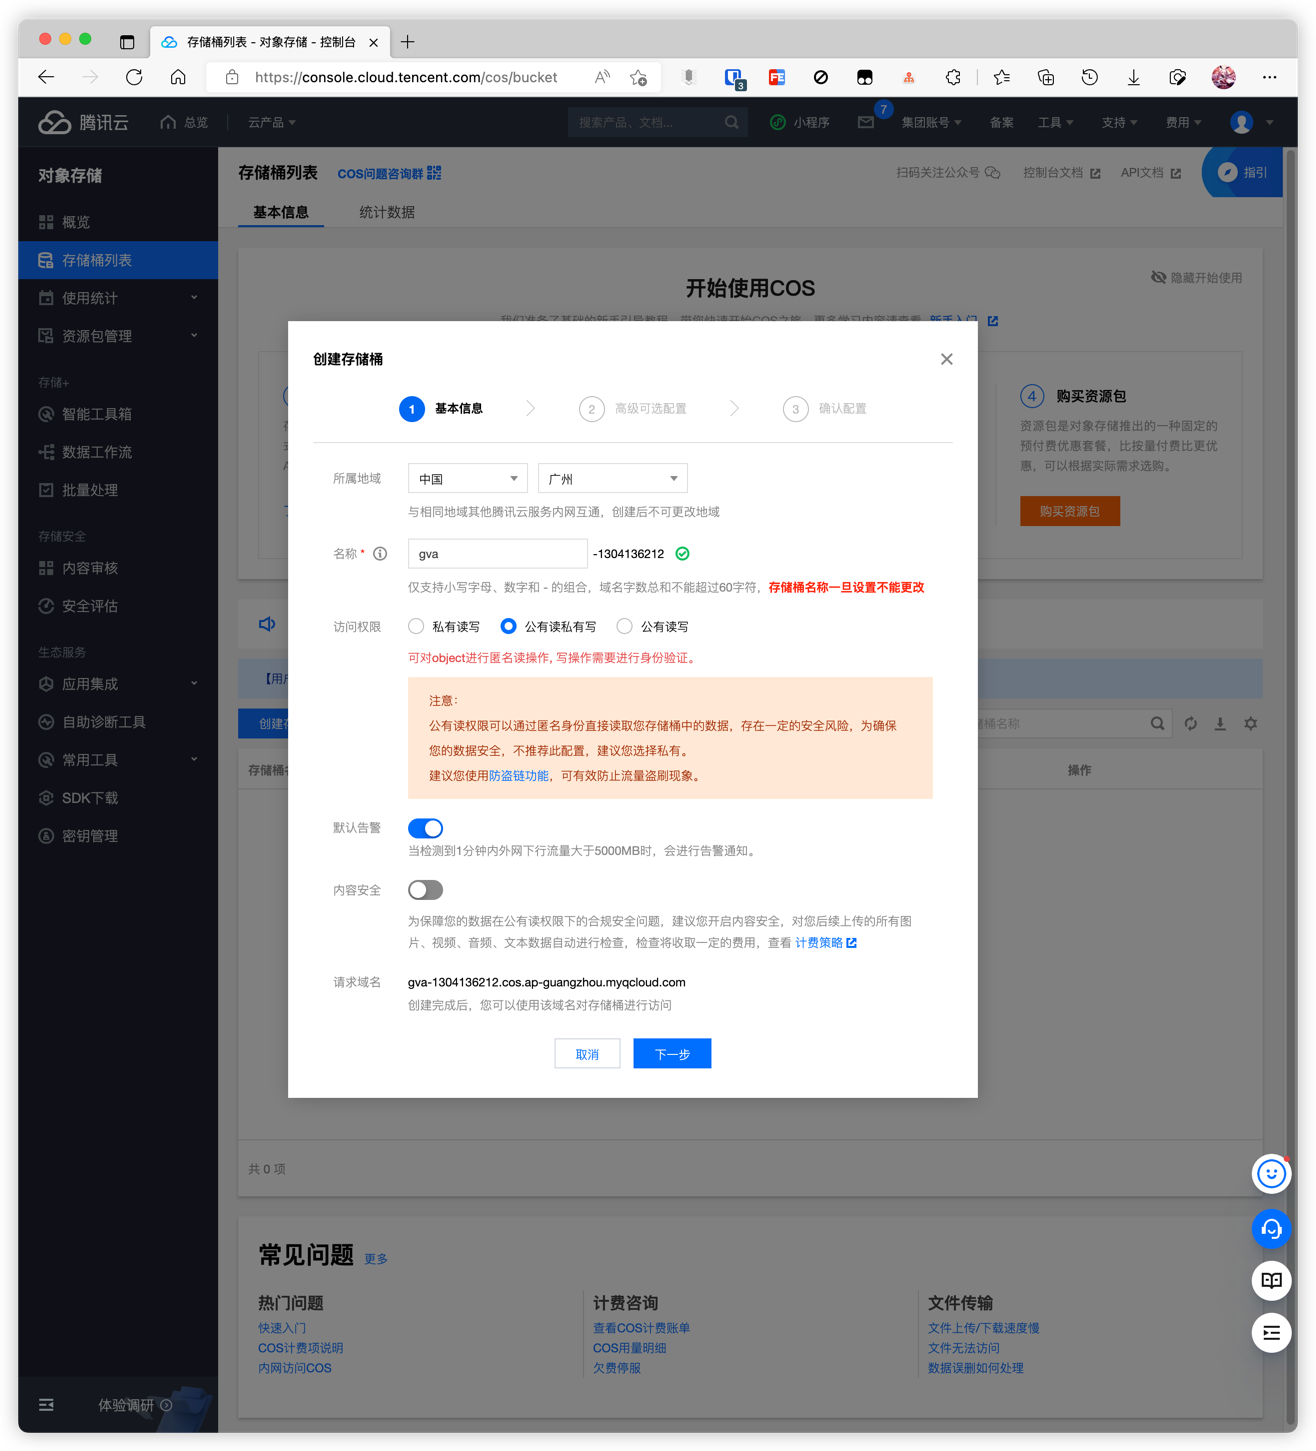Open the 中国 country dropdown

click(x=467, y=479)
